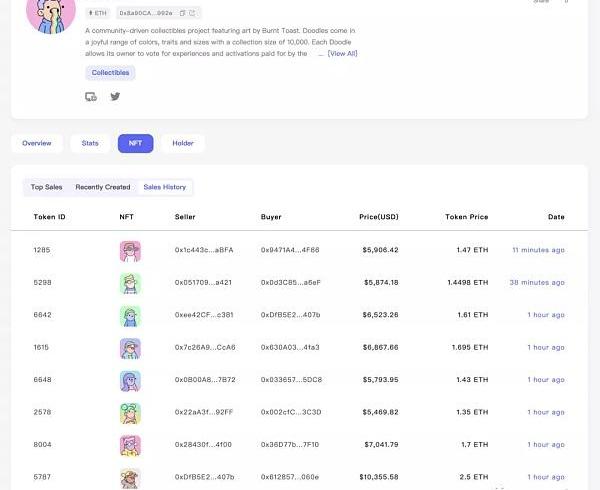Click the Collectibles tag button
The width and height of the screenshot is (600, 490).
coord(110,73)
